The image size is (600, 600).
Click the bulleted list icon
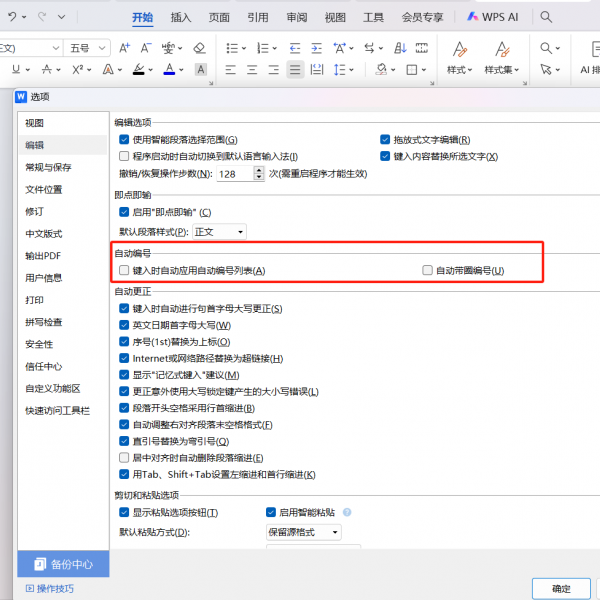coord(232,48)
